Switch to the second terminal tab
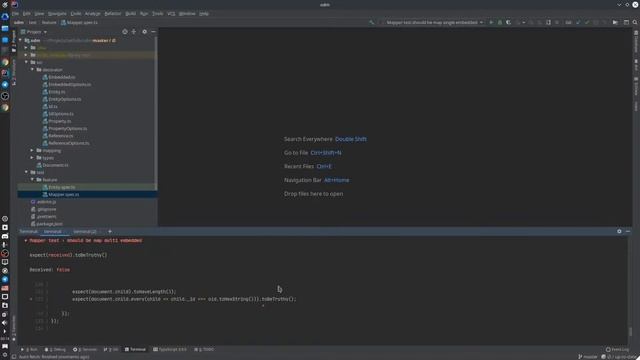Screen dimensions: 640x360 (x=53, y=231)
